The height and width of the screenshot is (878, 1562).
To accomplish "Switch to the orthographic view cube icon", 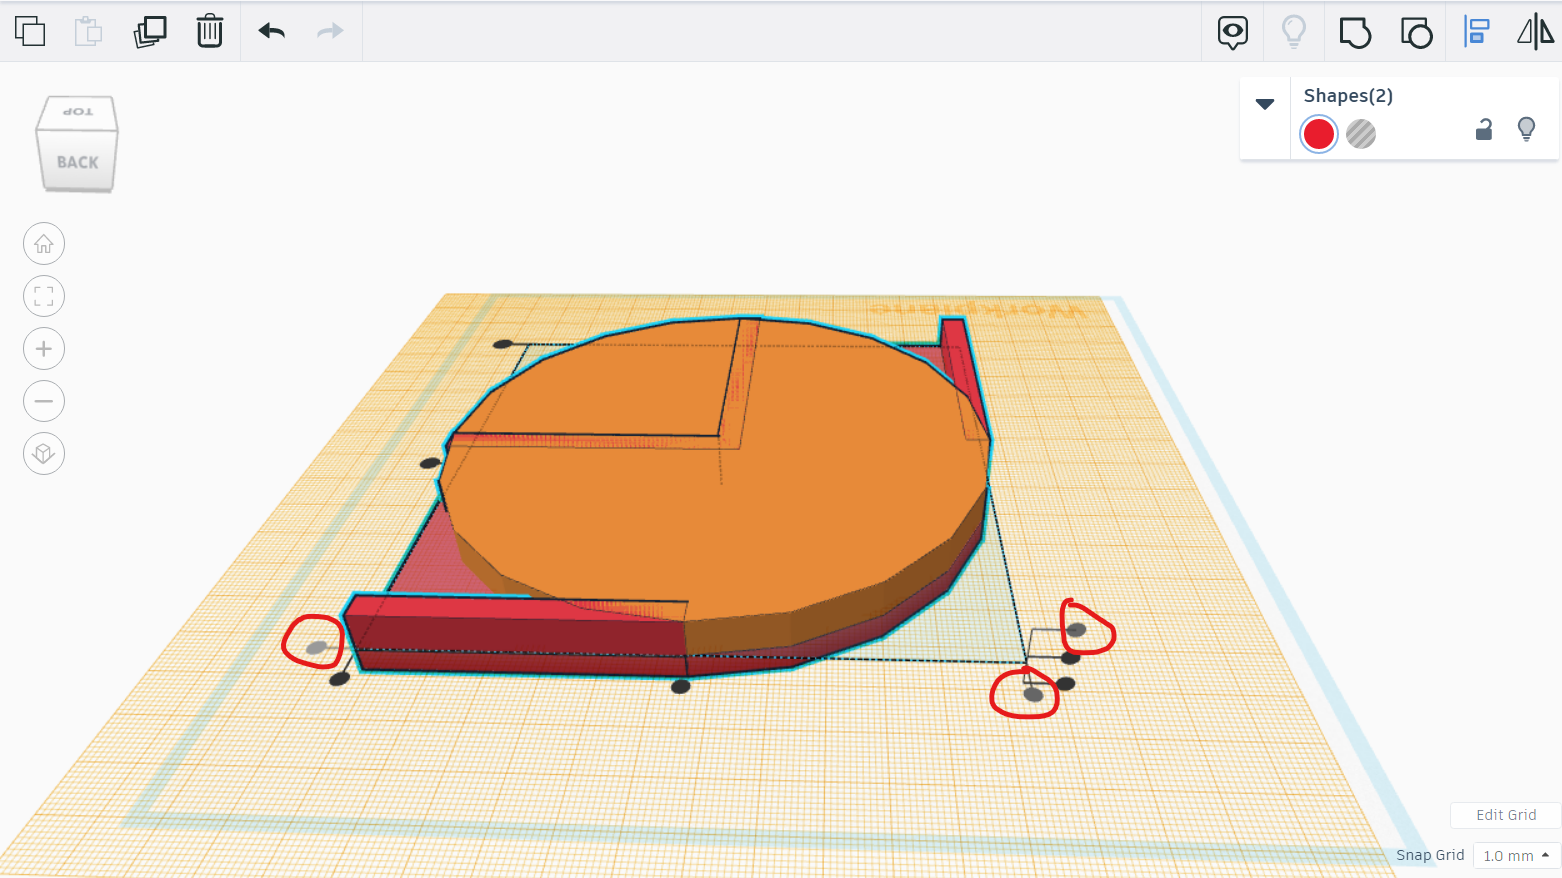I will coord(44,454).
